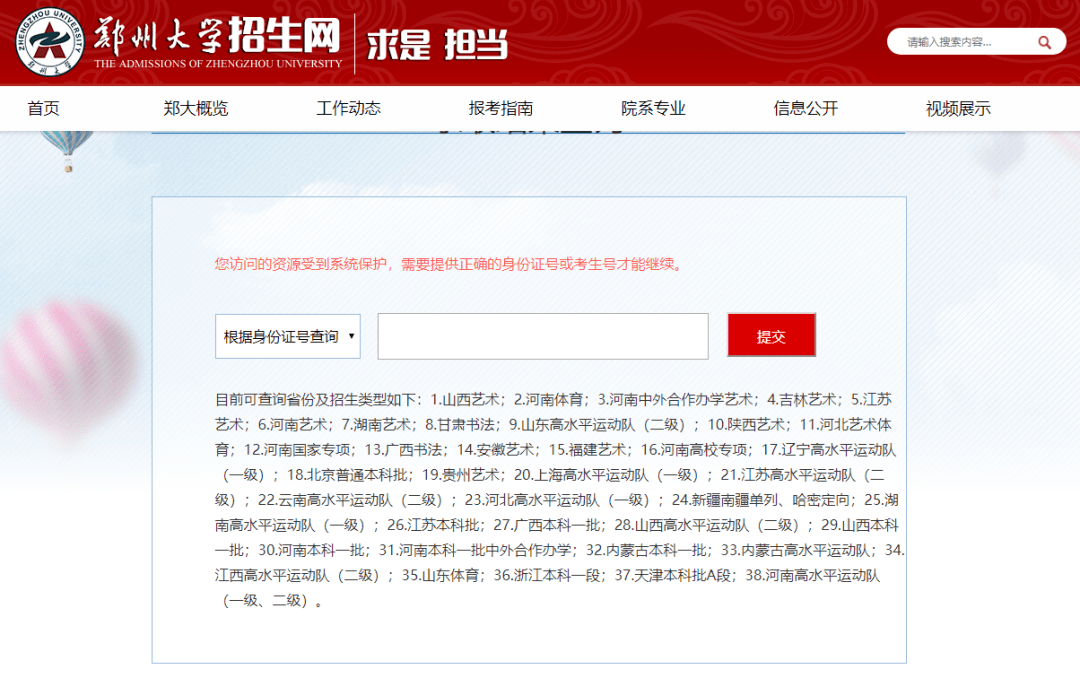Click the Zhengzhou University round logo emblem
Image resolution: width=1080 pixels, height=678 pixels.
(x=50, y=41)
